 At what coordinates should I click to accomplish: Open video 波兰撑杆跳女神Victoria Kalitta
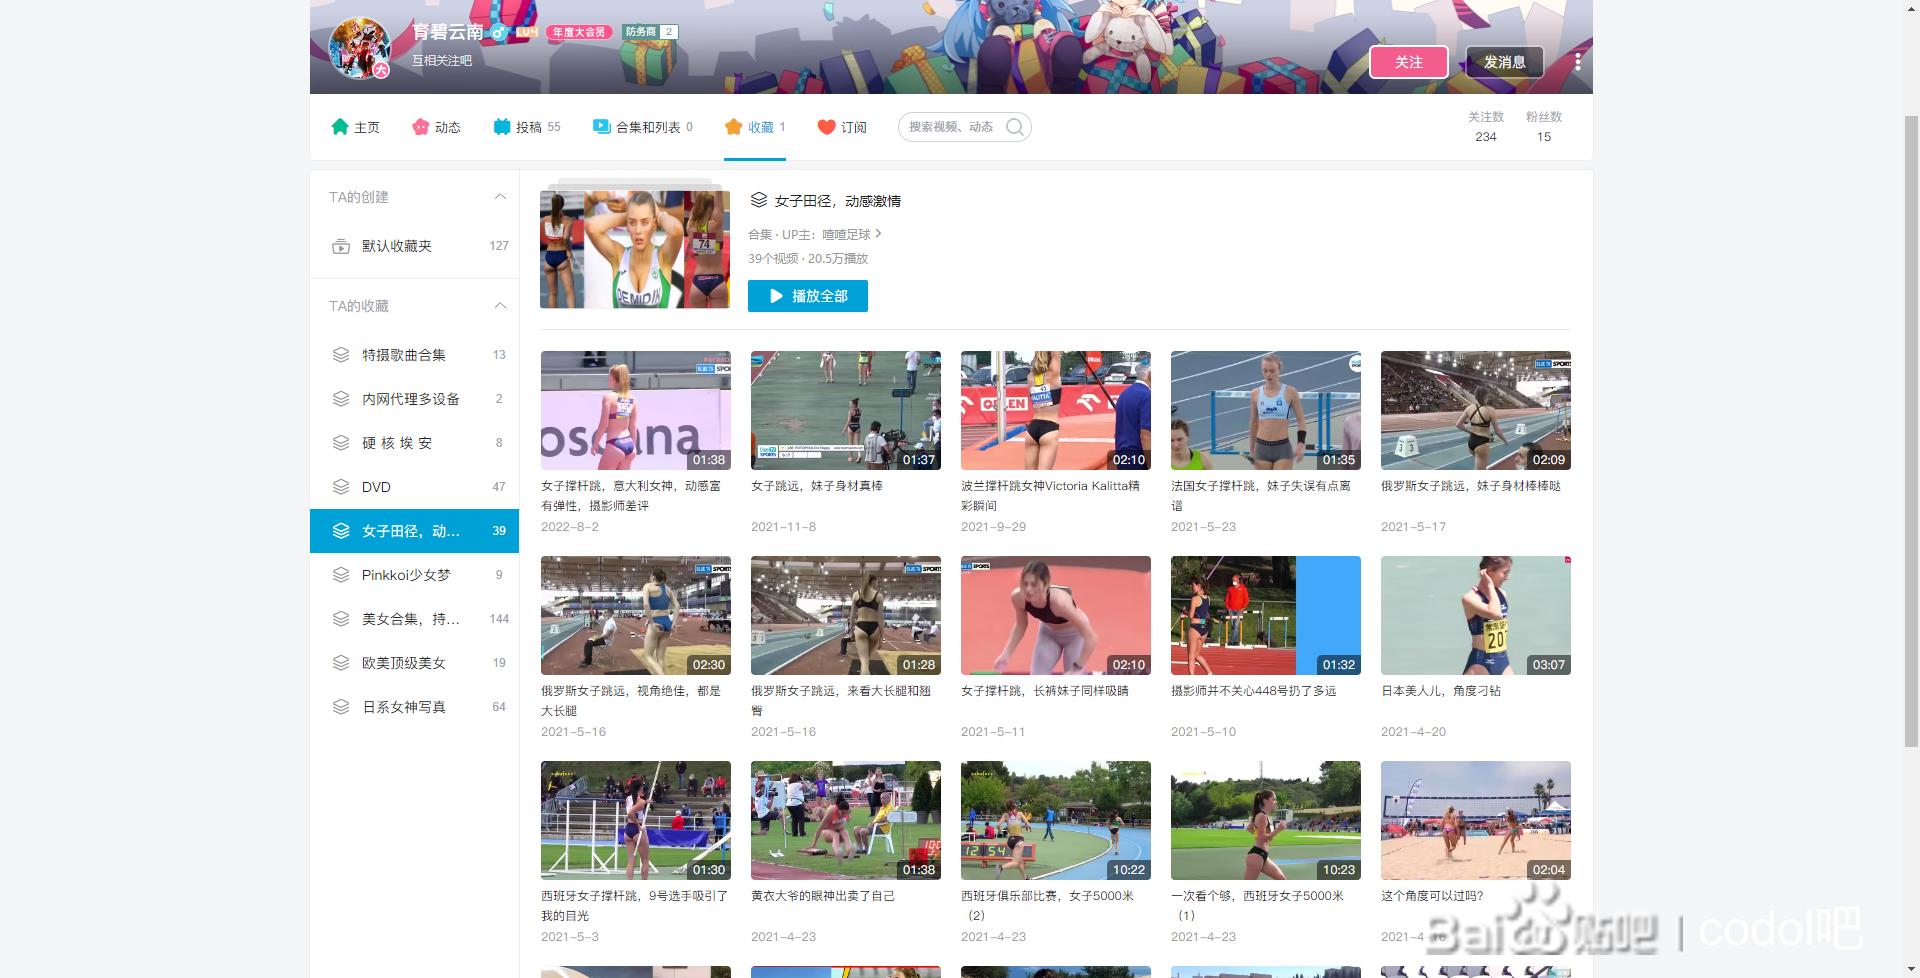[1055, 410]
